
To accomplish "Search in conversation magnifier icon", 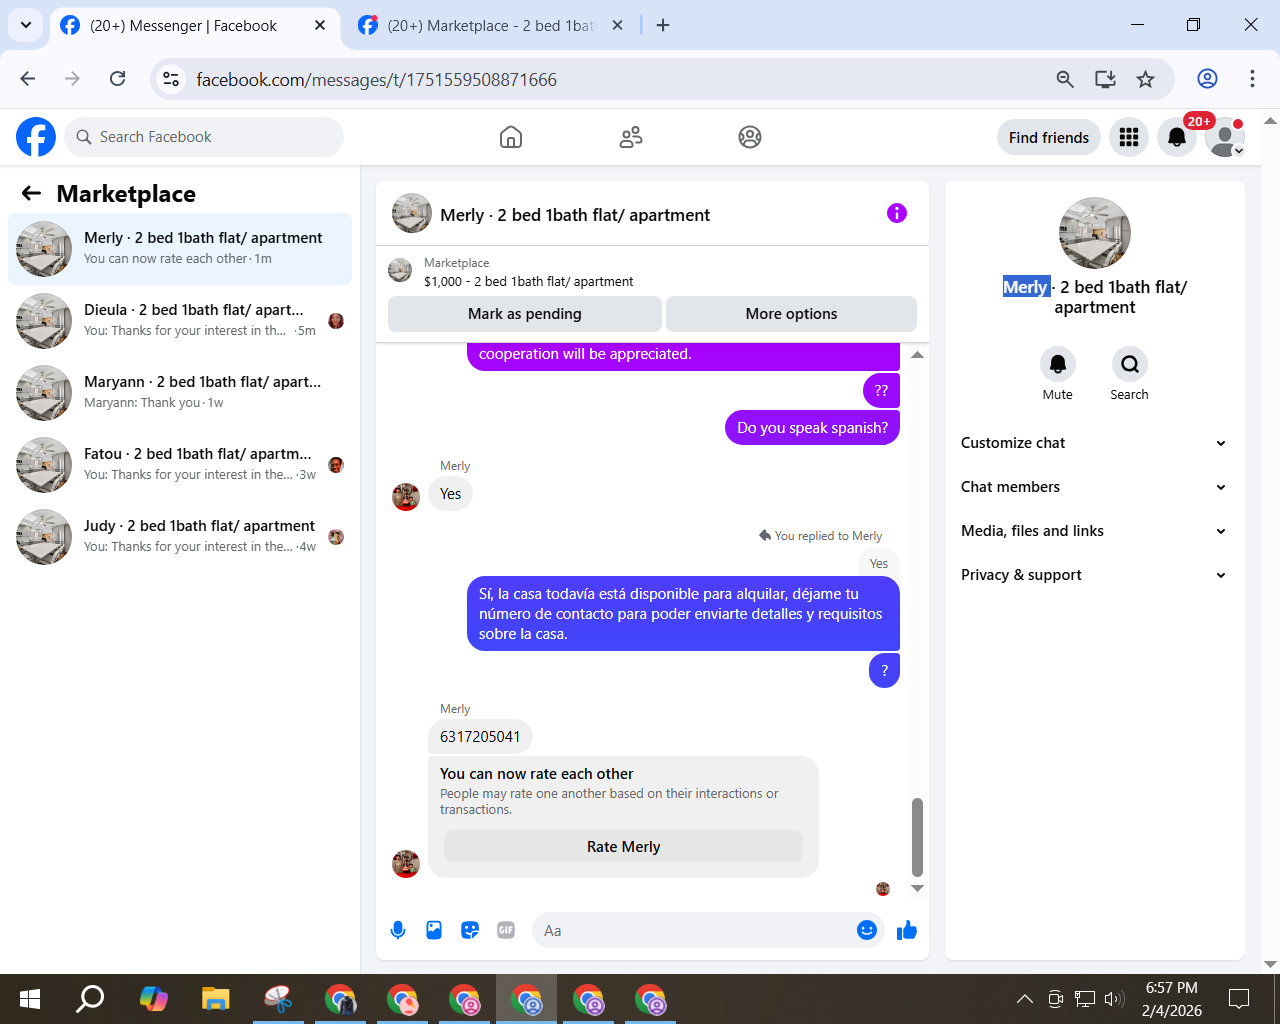I will pos(1130,364).
